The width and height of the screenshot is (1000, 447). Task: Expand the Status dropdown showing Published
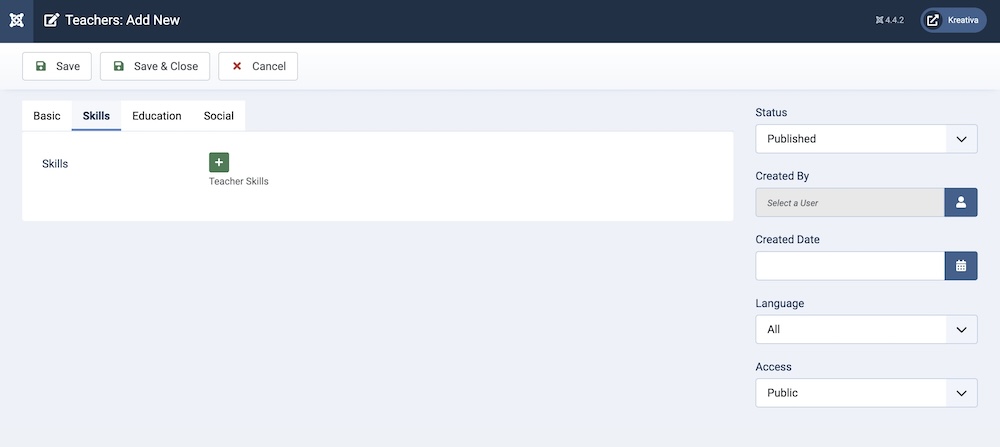pos(866,138)
